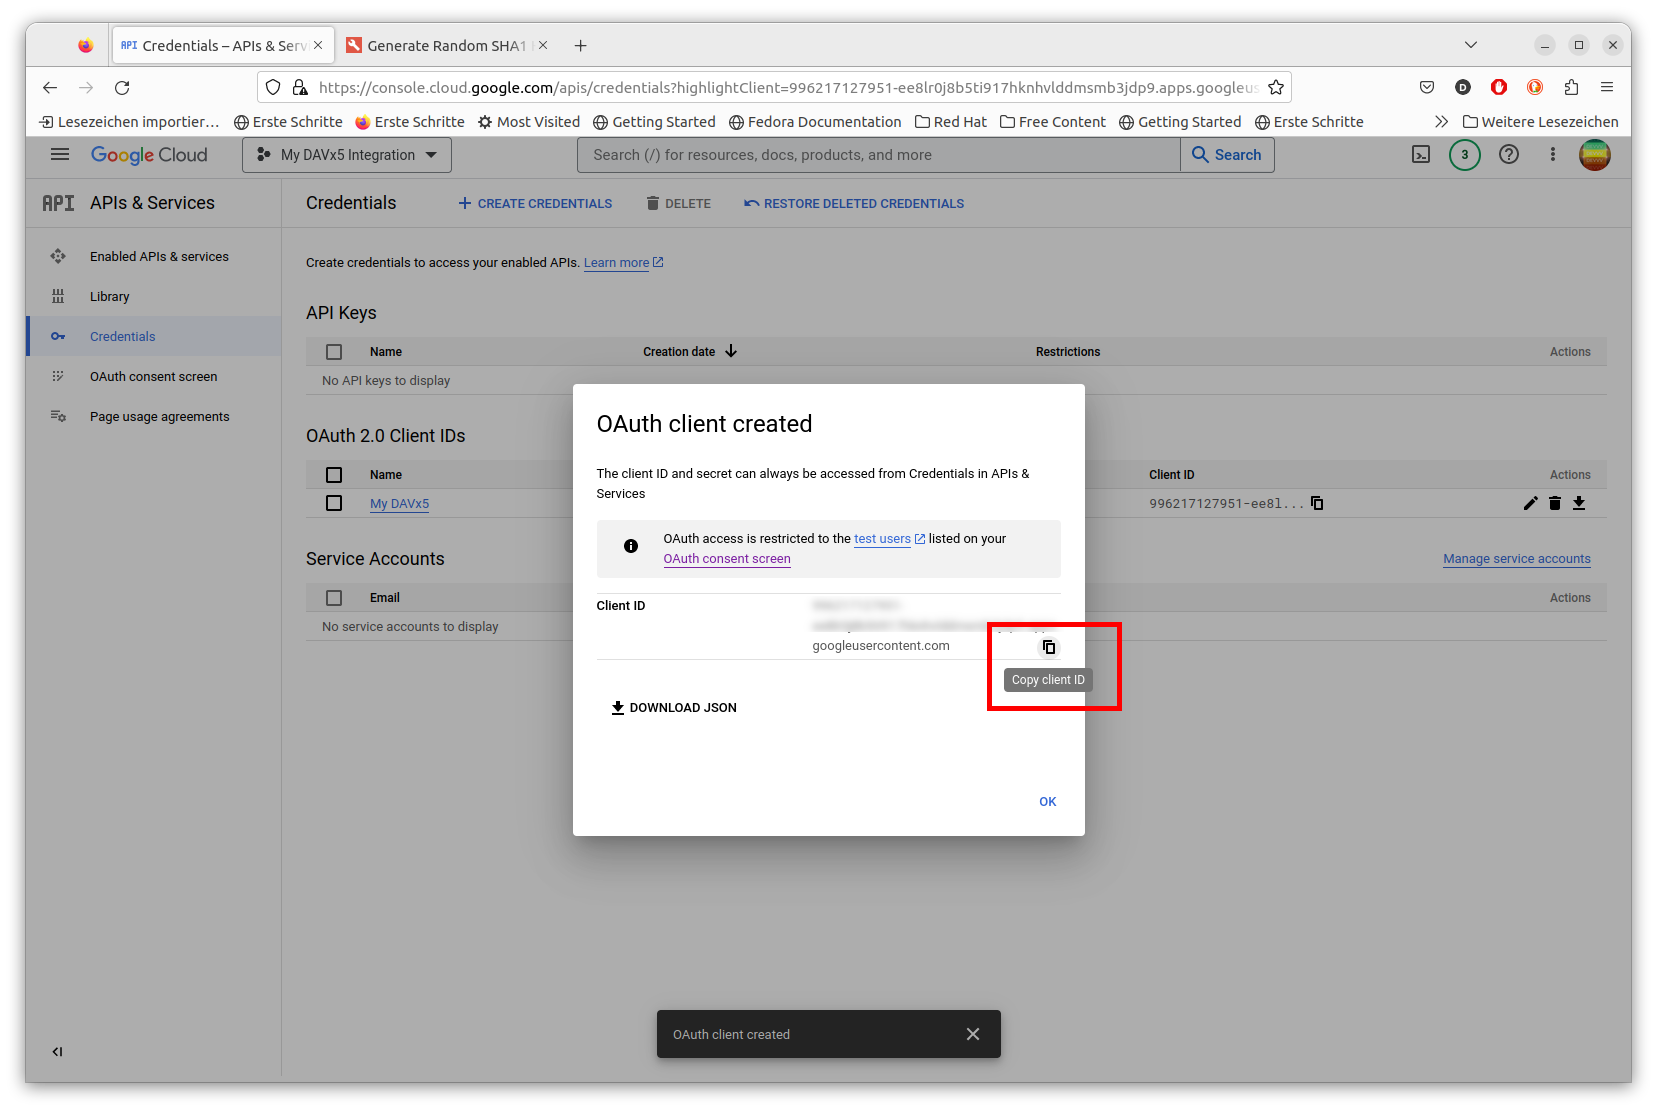Viewport: 1657px width, 1111px height.
Task: Select all API Keys checkbox
Action: tap(334, 352)
